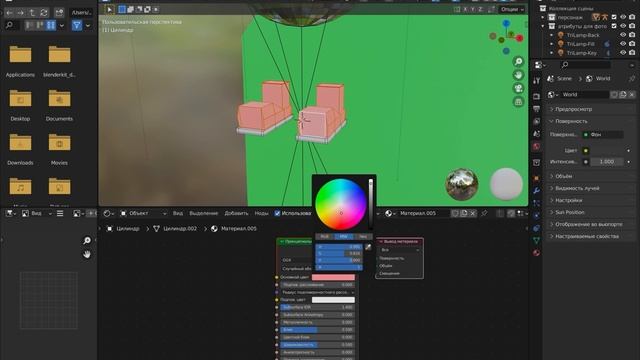
Task: Hide TriLamp-Back in viewport via eye
Action: point(623,35)
